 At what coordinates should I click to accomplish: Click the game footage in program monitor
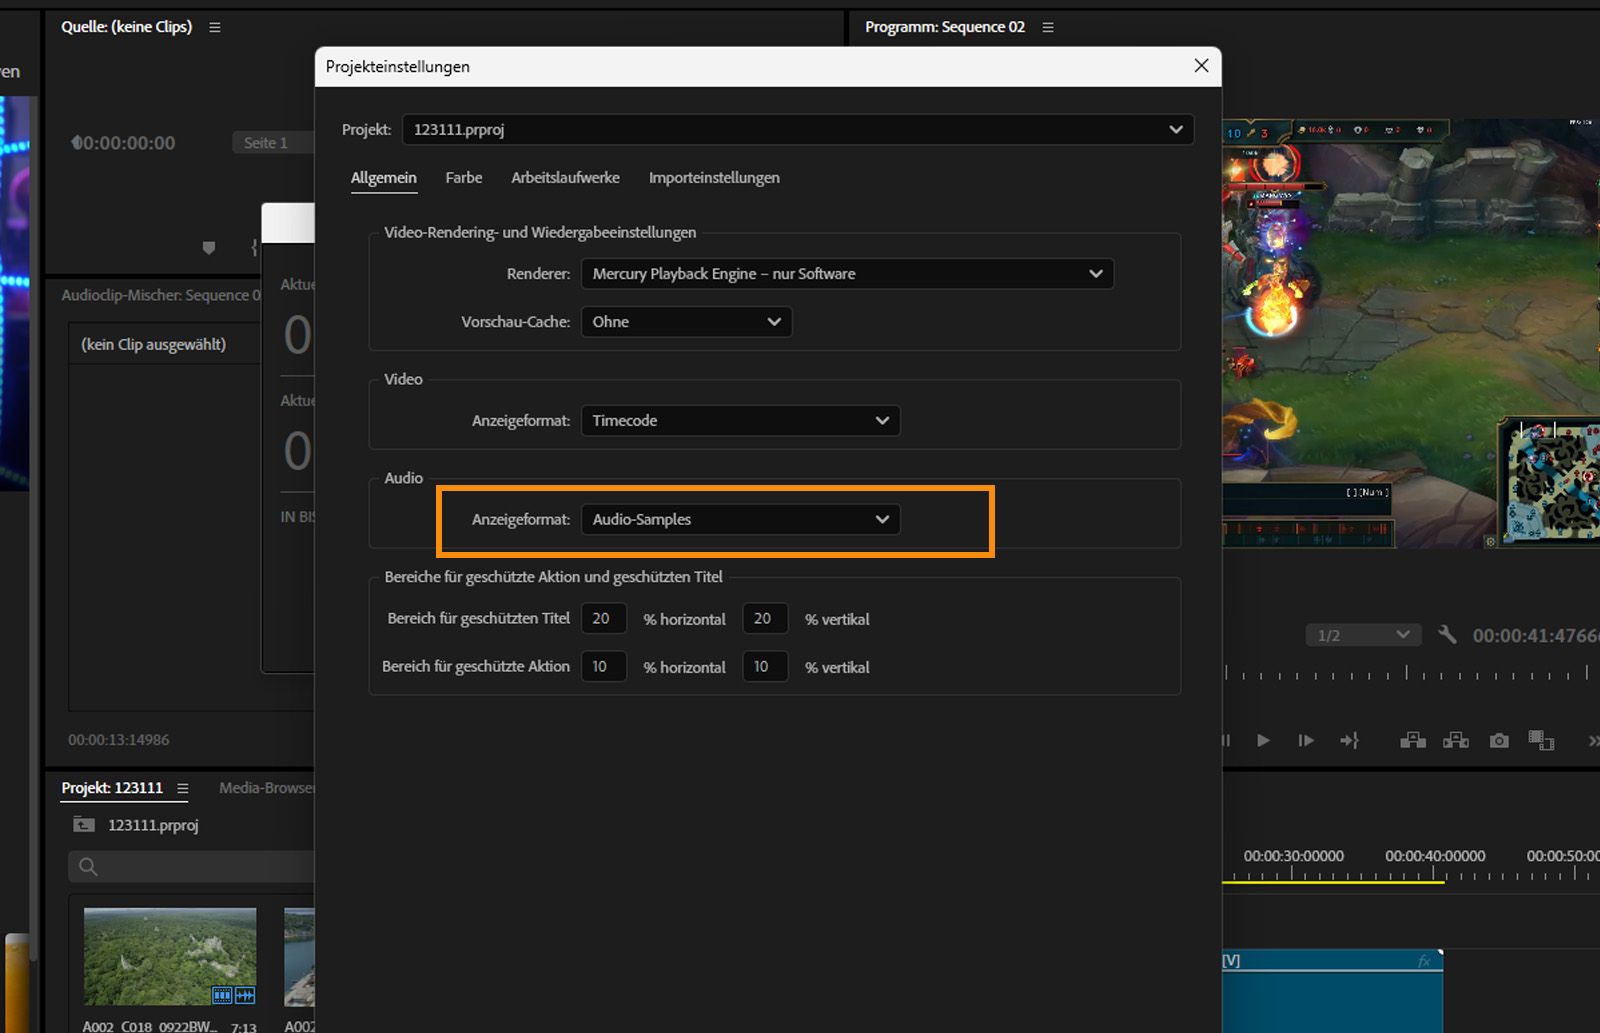[x=1411, y=333]
